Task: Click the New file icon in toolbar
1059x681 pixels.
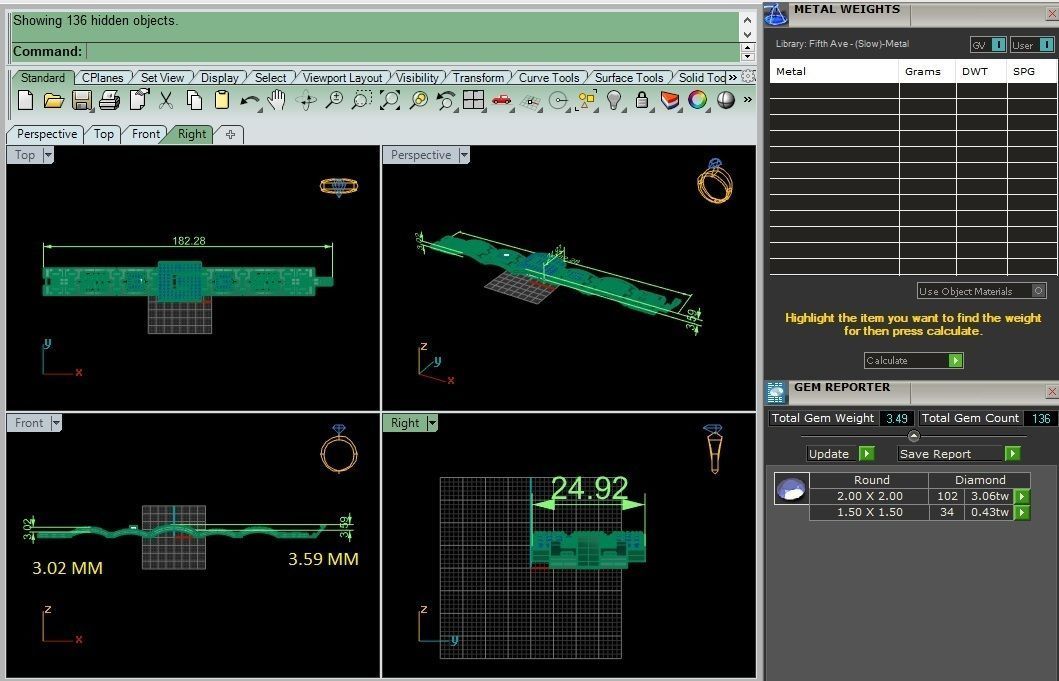Action: [x=25, y=101]
